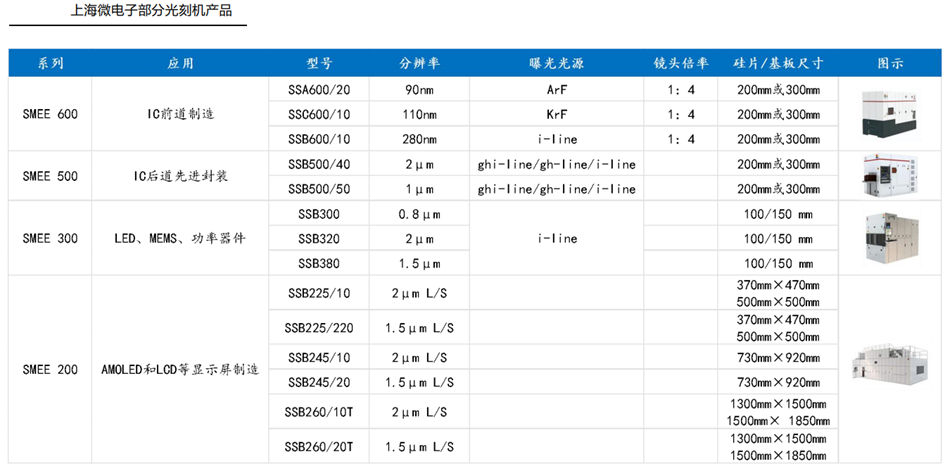This screenshot has width=945, height=466.
Task: Select the SMEE 200 series cell
Action: tap(50, 370)
